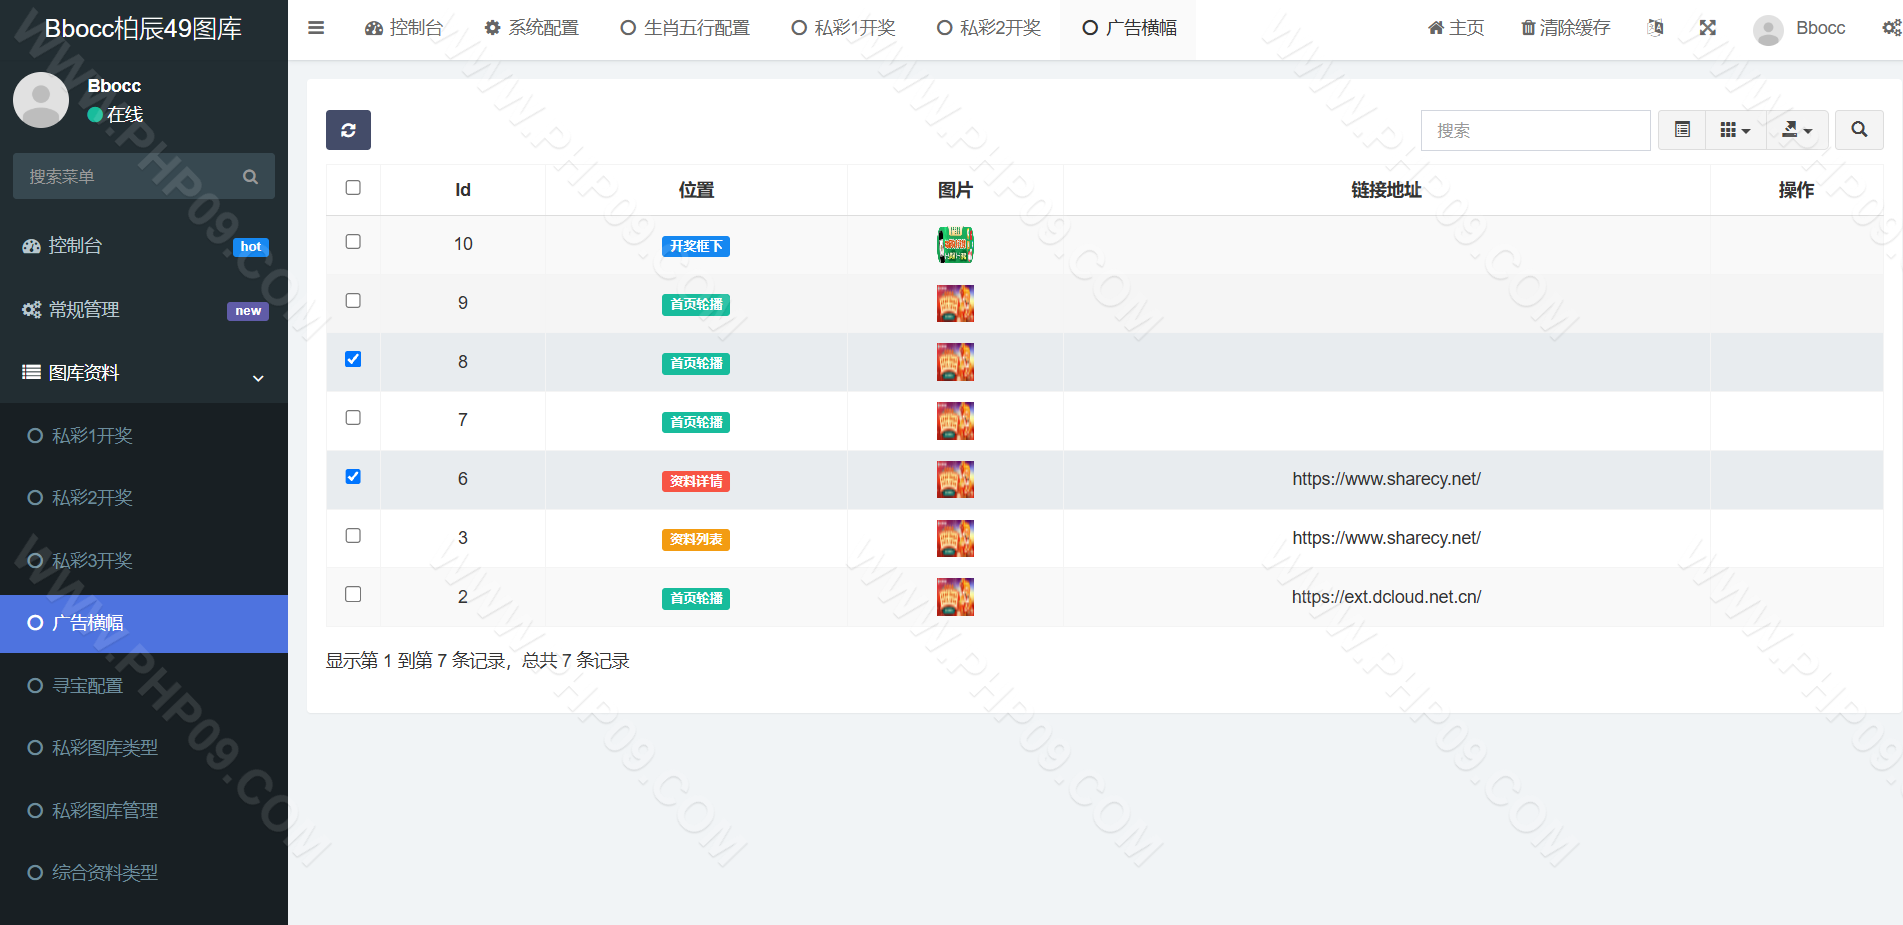The width and height of the screenshot is (1903, 925).
Task: Open the columns grid dropdown
Action: [1735, 130]
